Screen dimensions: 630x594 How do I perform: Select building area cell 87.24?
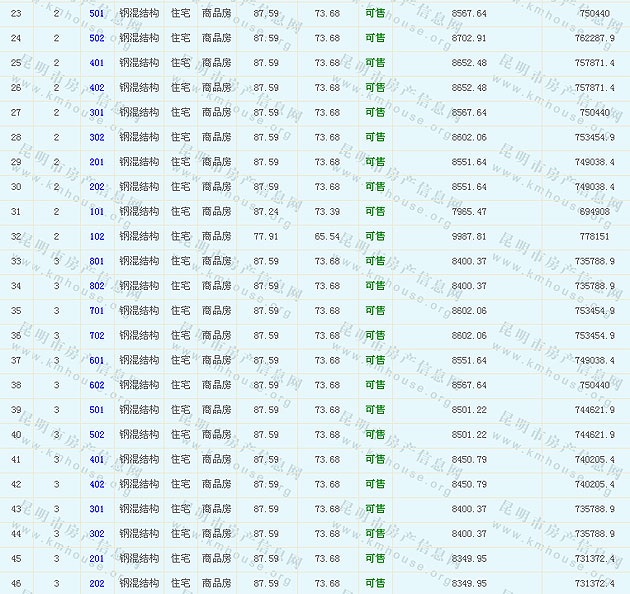(x=266, y=212)
